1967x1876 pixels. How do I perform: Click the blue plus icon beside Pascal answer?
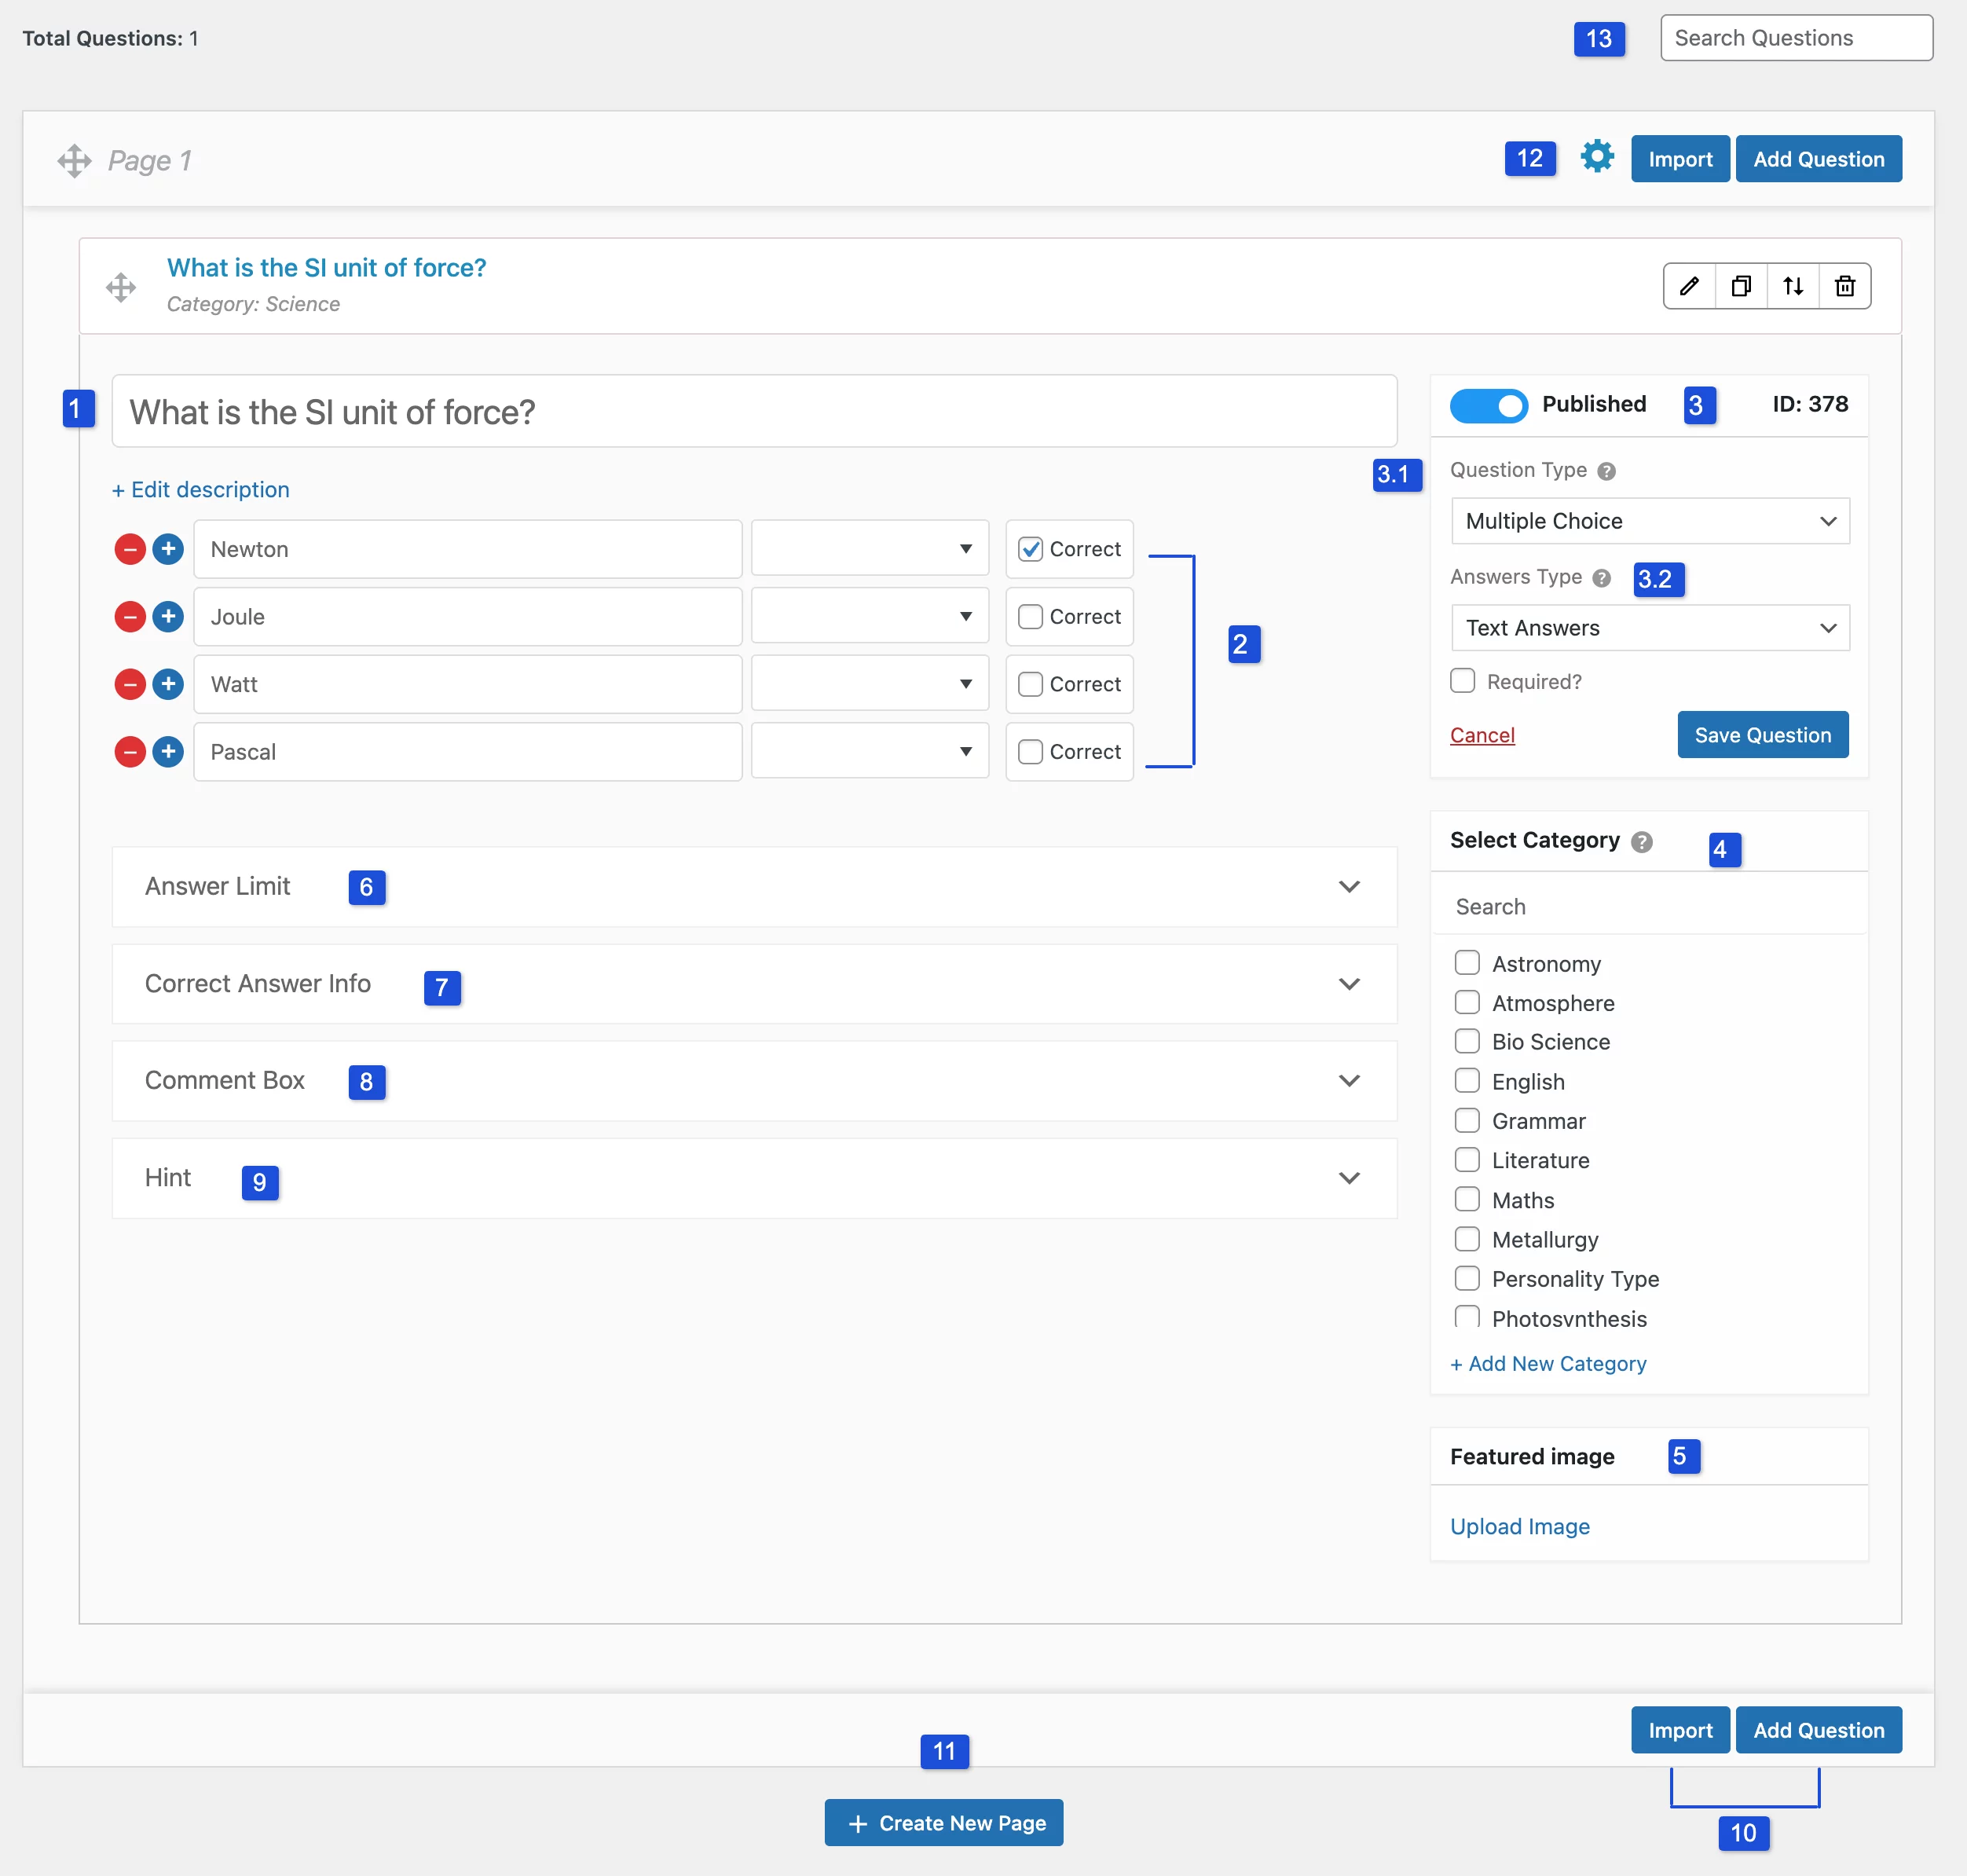(x=168, y=751)
